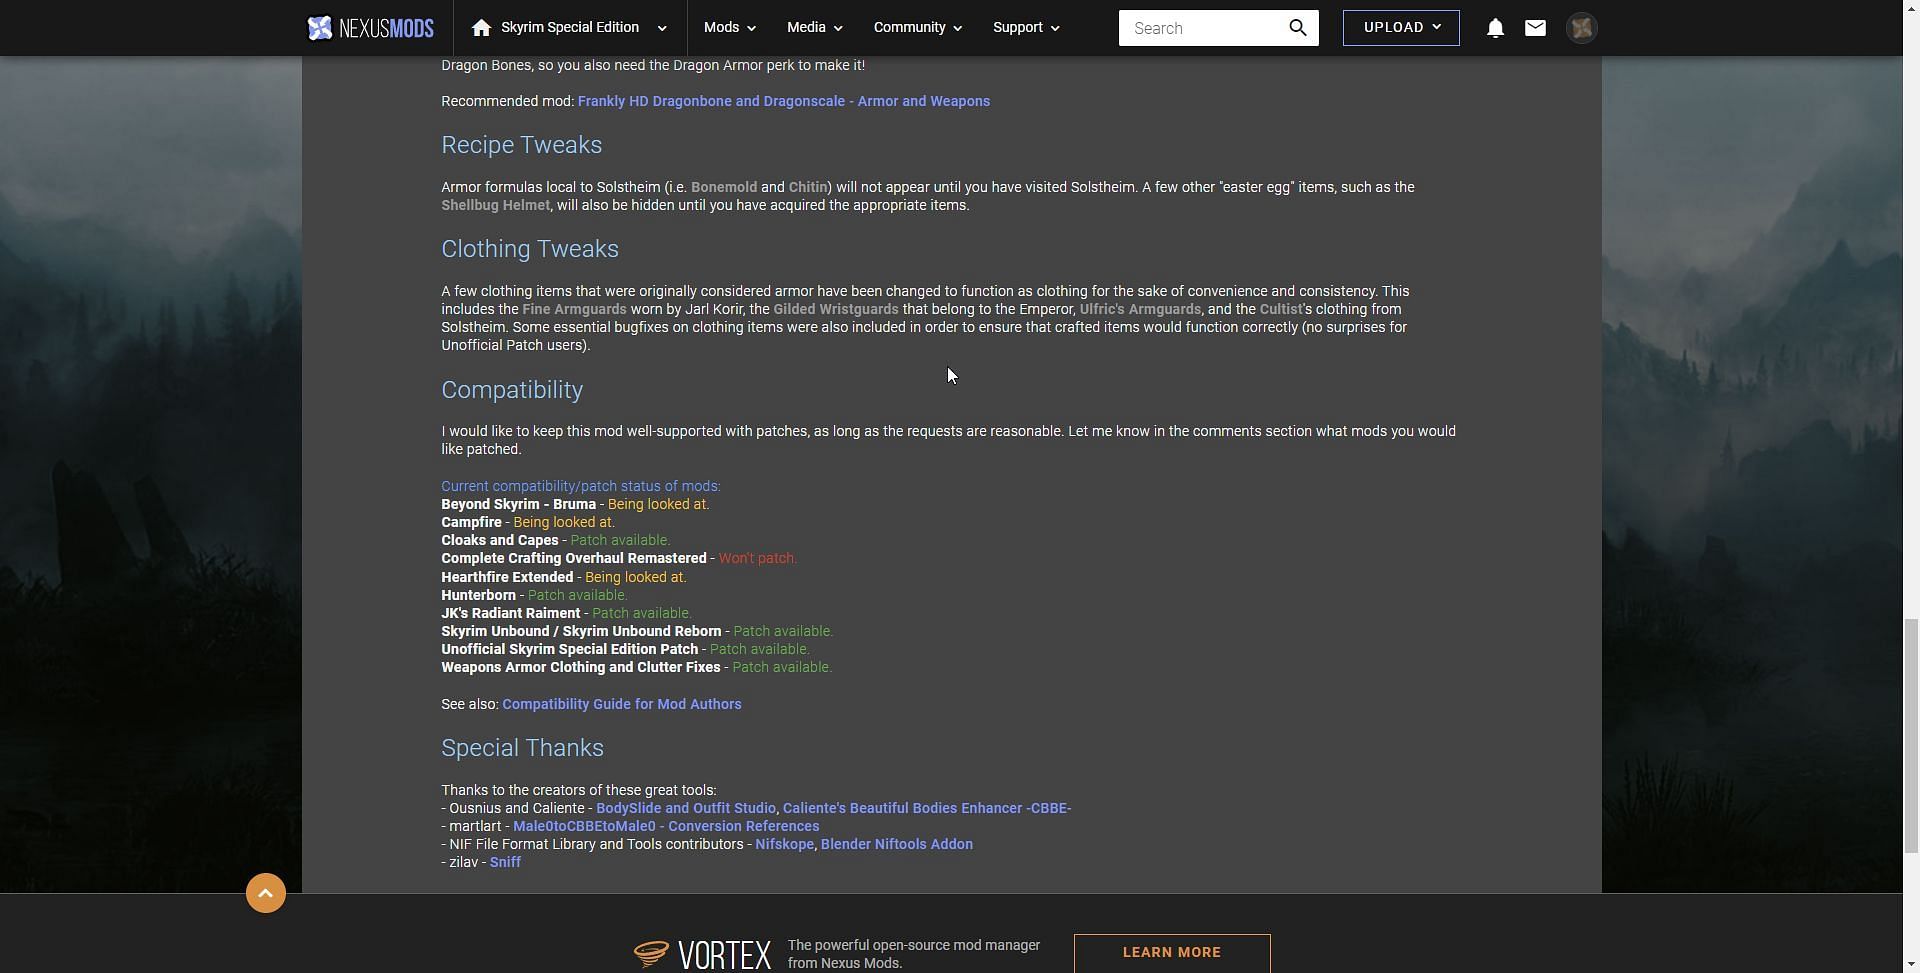Open the Community menu
This screenshot has width=1920, height=973.
click(x=917, y=28)
